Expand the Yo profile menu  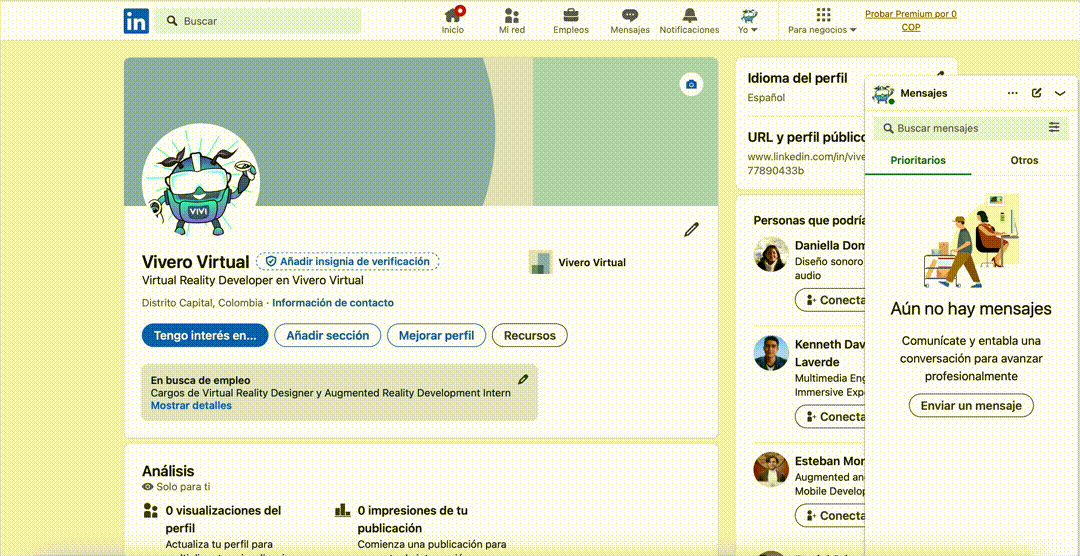(x=749, y=21)
